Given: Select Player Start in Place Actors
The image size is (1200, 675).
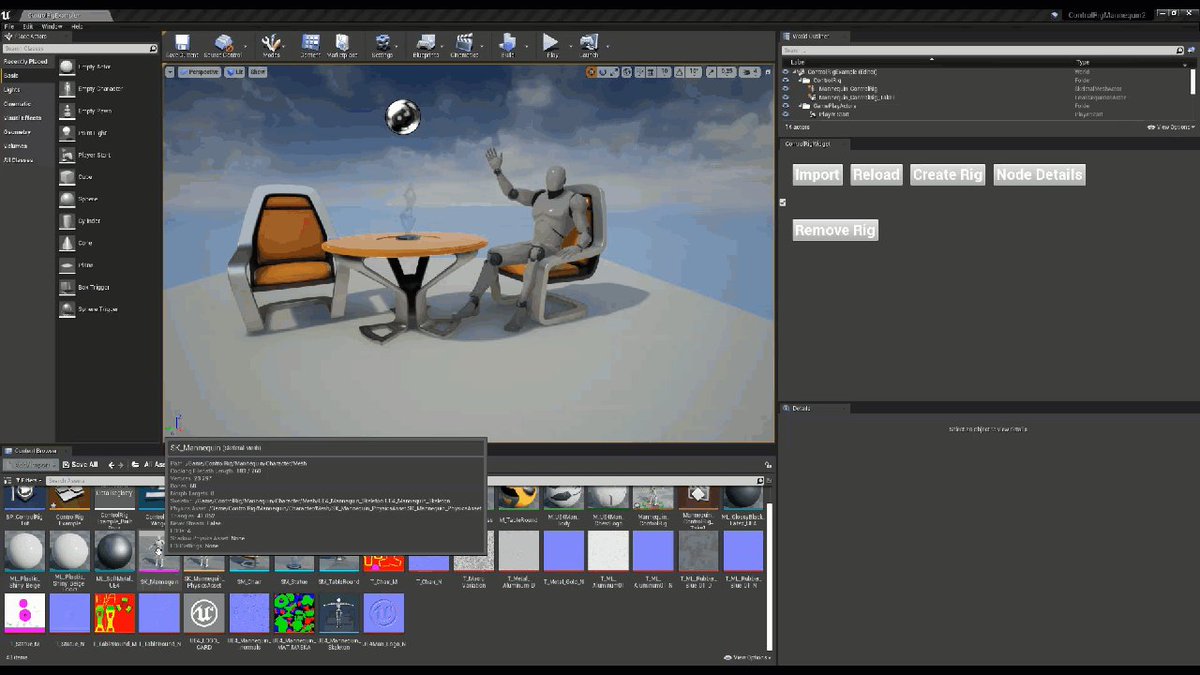Looking at the screenshot, I should (108, 155).
